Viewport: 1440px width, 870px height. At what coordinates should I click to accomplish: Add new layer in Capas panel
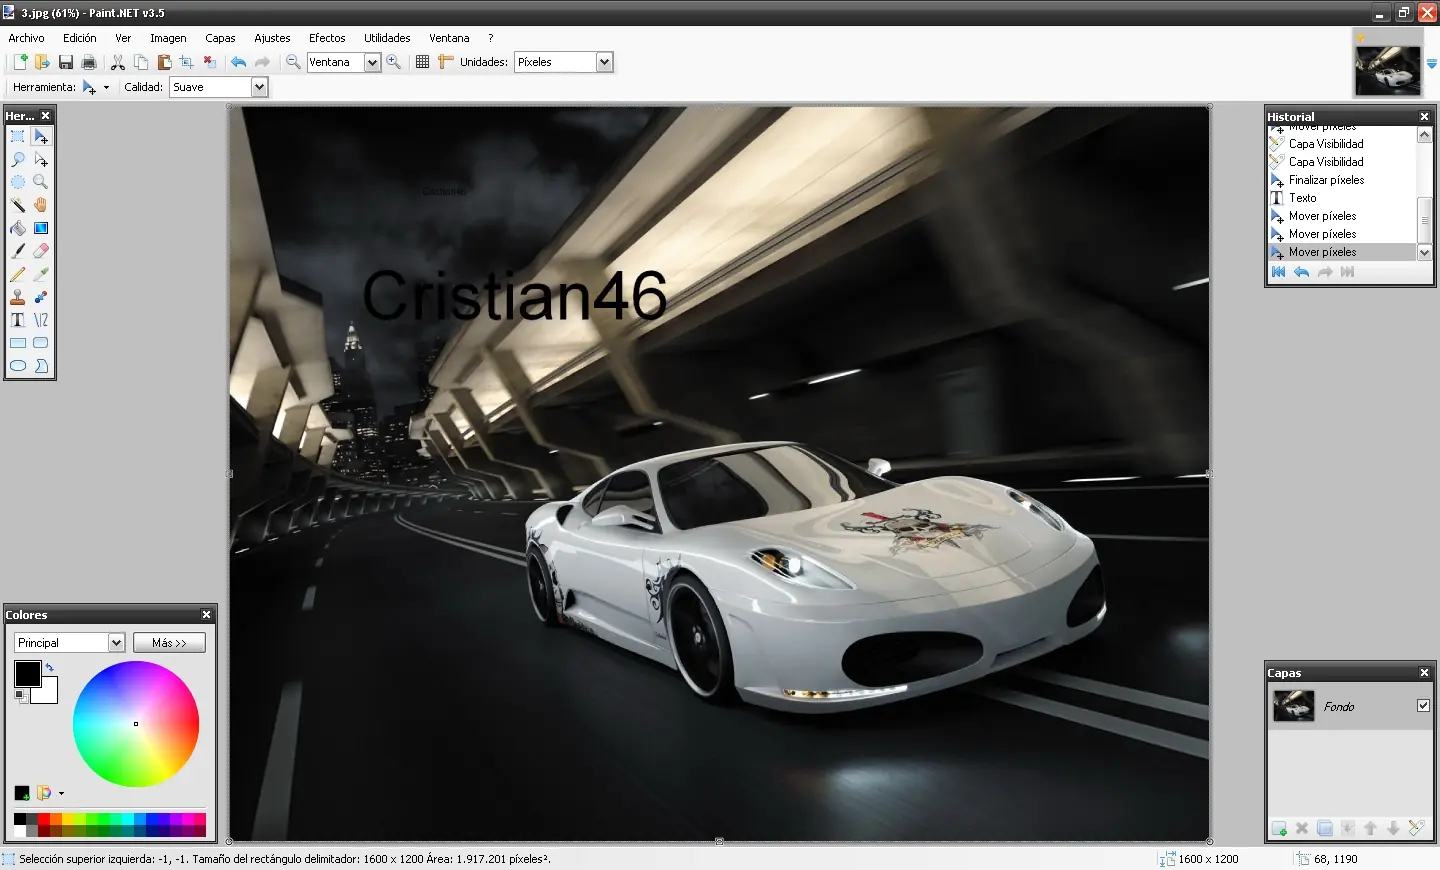[1279, 828]
